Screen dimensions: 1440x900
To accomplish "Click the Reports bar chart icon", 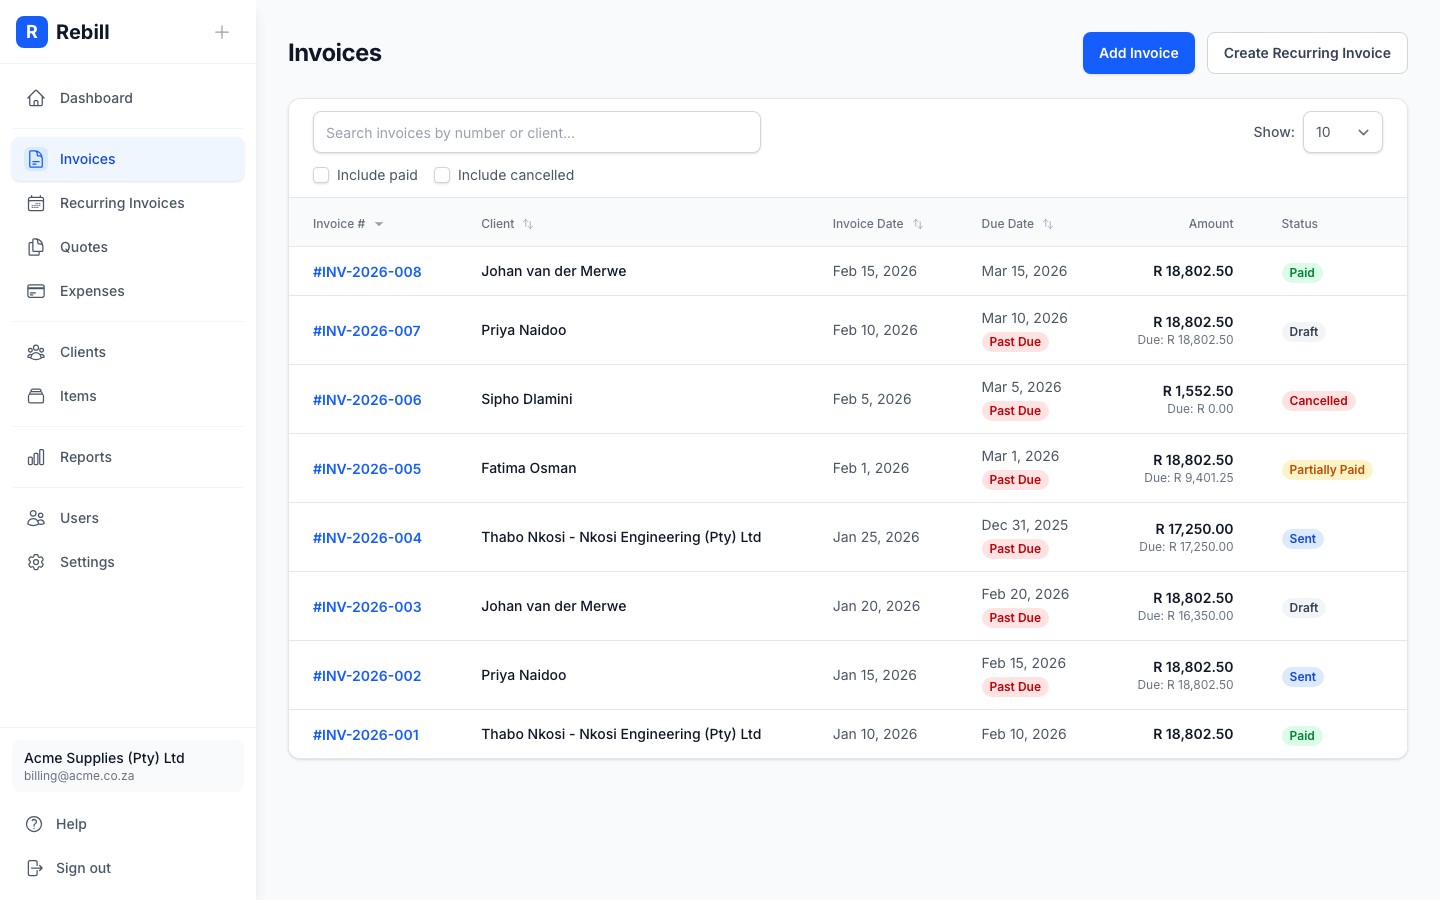I will [36, 457].
